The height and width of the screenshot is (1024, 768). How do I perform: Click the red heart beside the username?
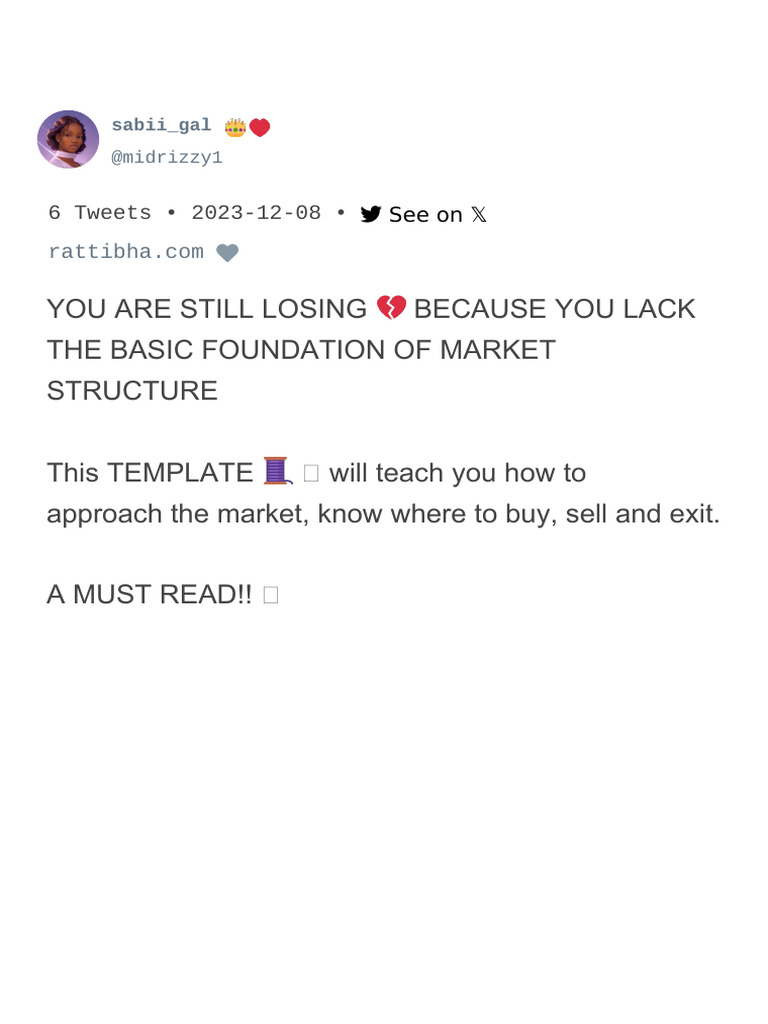260,127
